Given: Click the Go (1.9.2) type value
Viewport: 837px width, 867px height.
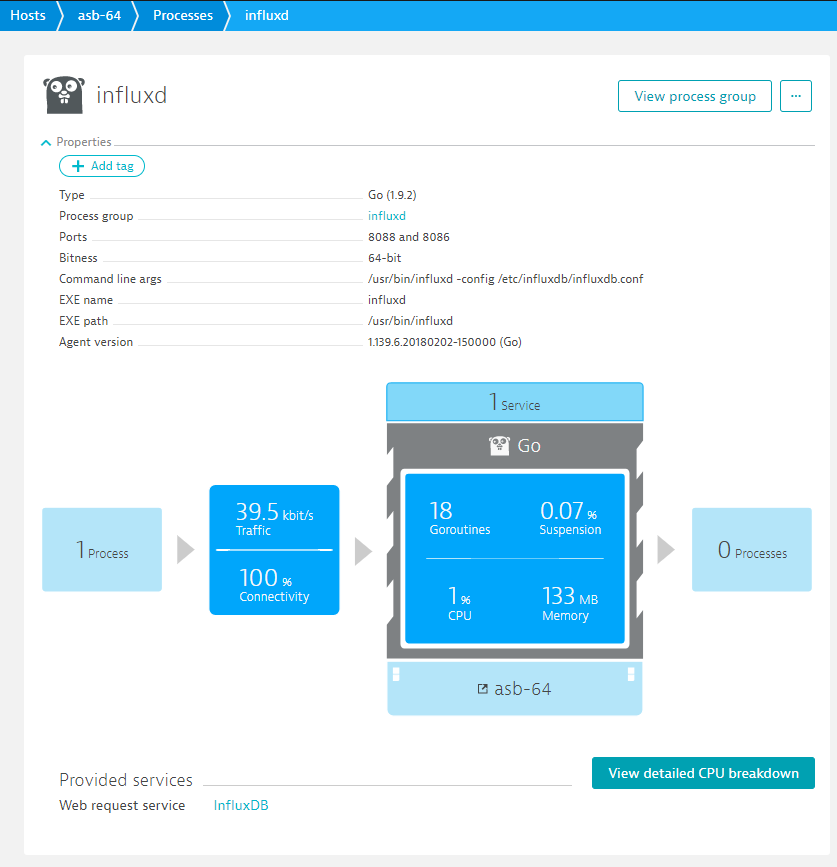Looking at the screenshot, I should 392,195.
